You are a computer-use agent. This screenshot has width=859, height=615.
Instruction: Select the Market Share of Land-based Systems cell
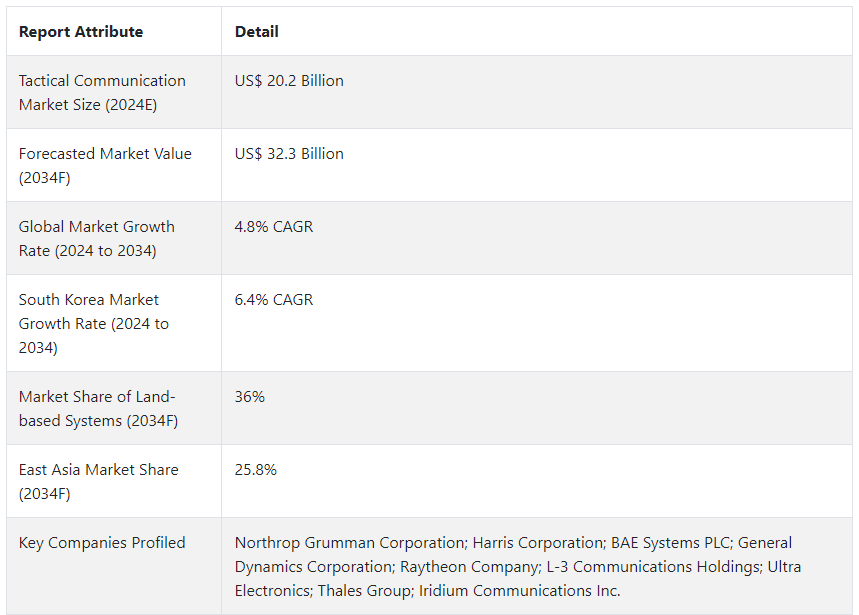[x=98, y=408]
